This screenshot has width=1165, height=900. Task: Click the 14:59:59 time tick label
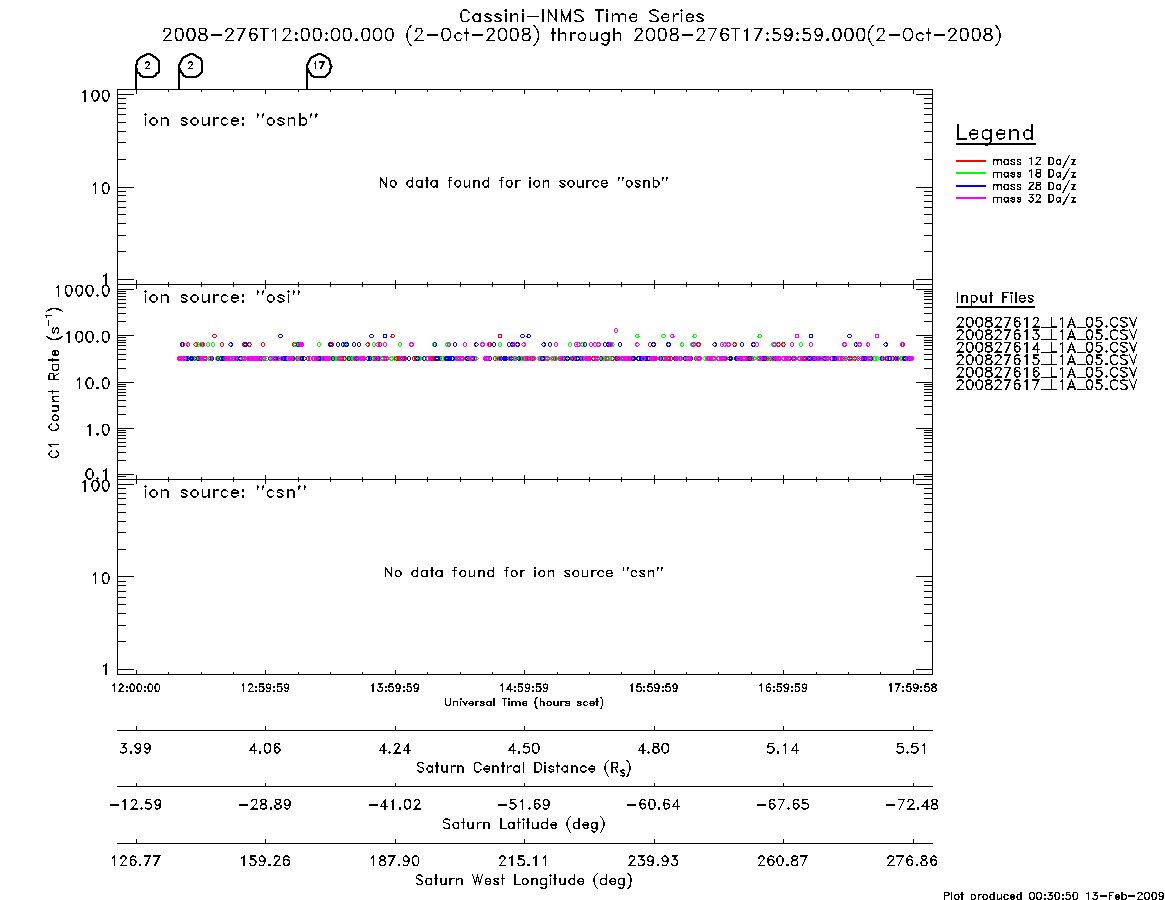click(524, 688)
